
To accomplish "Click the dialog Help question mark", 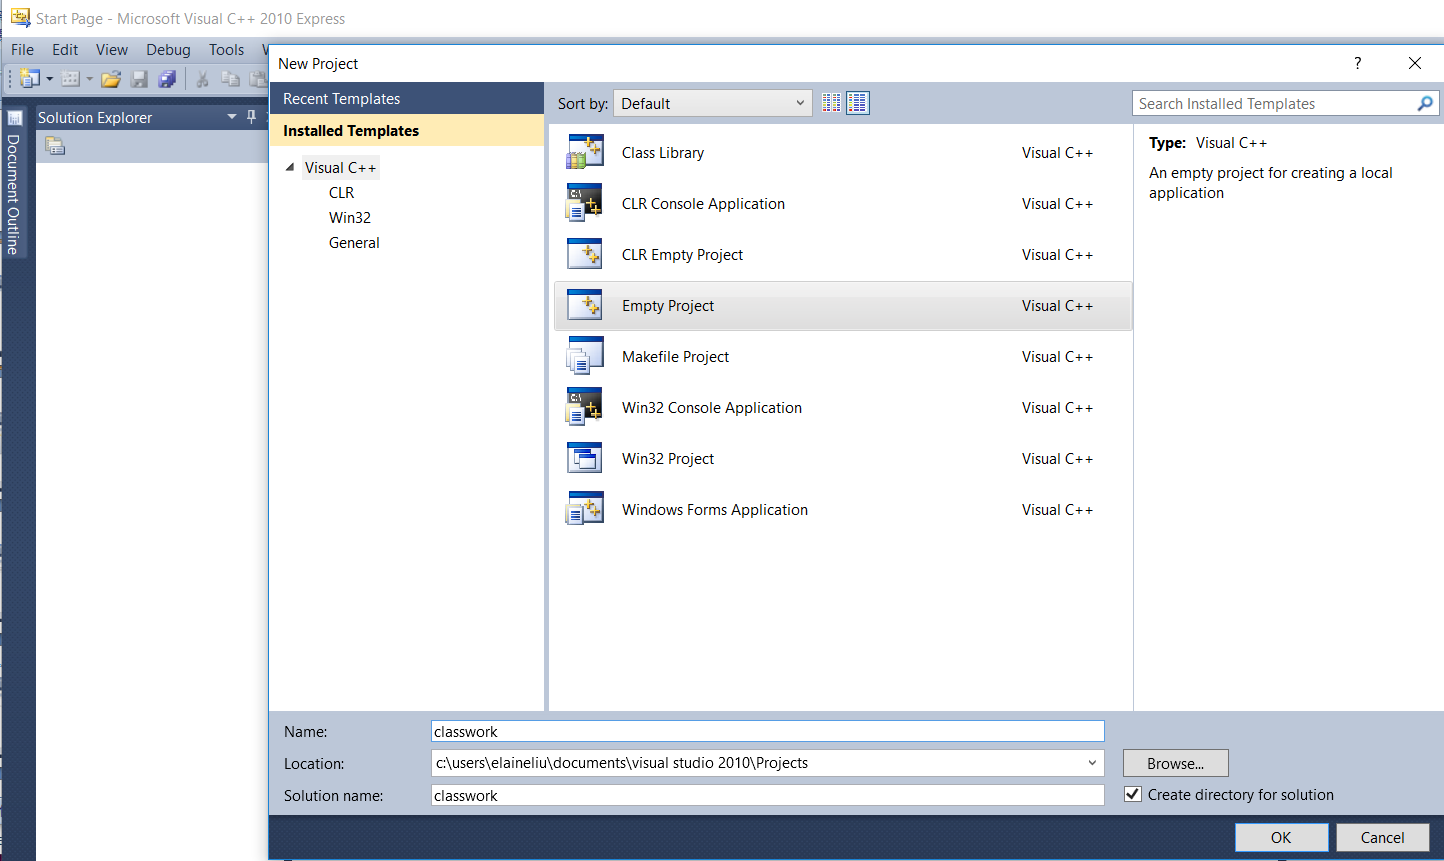I will tap(1357, 63).
